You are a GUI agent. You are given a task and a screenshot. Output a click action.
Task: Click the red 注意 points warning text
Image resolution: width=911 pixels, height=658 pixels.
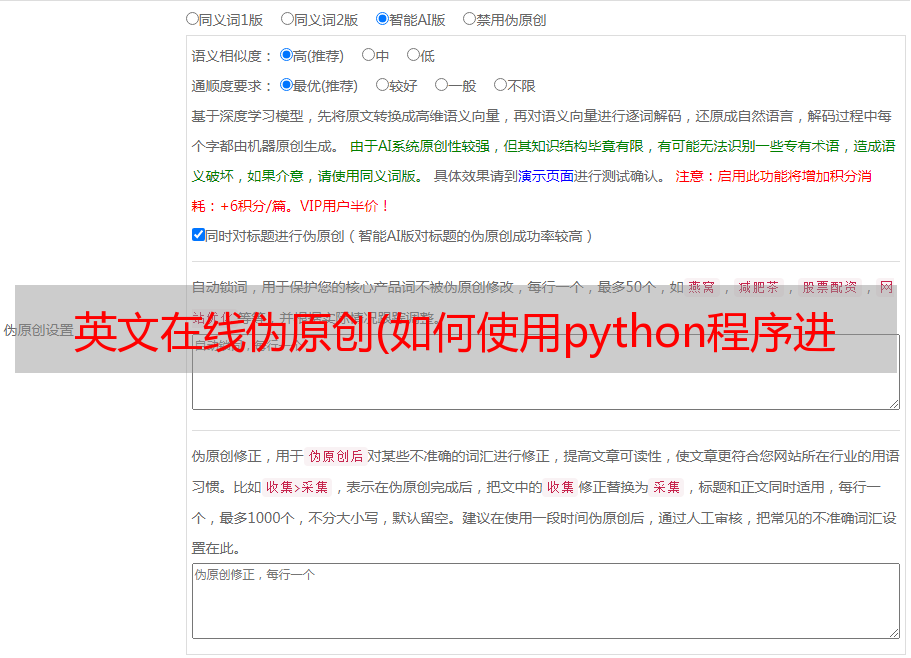click(532, 191)
